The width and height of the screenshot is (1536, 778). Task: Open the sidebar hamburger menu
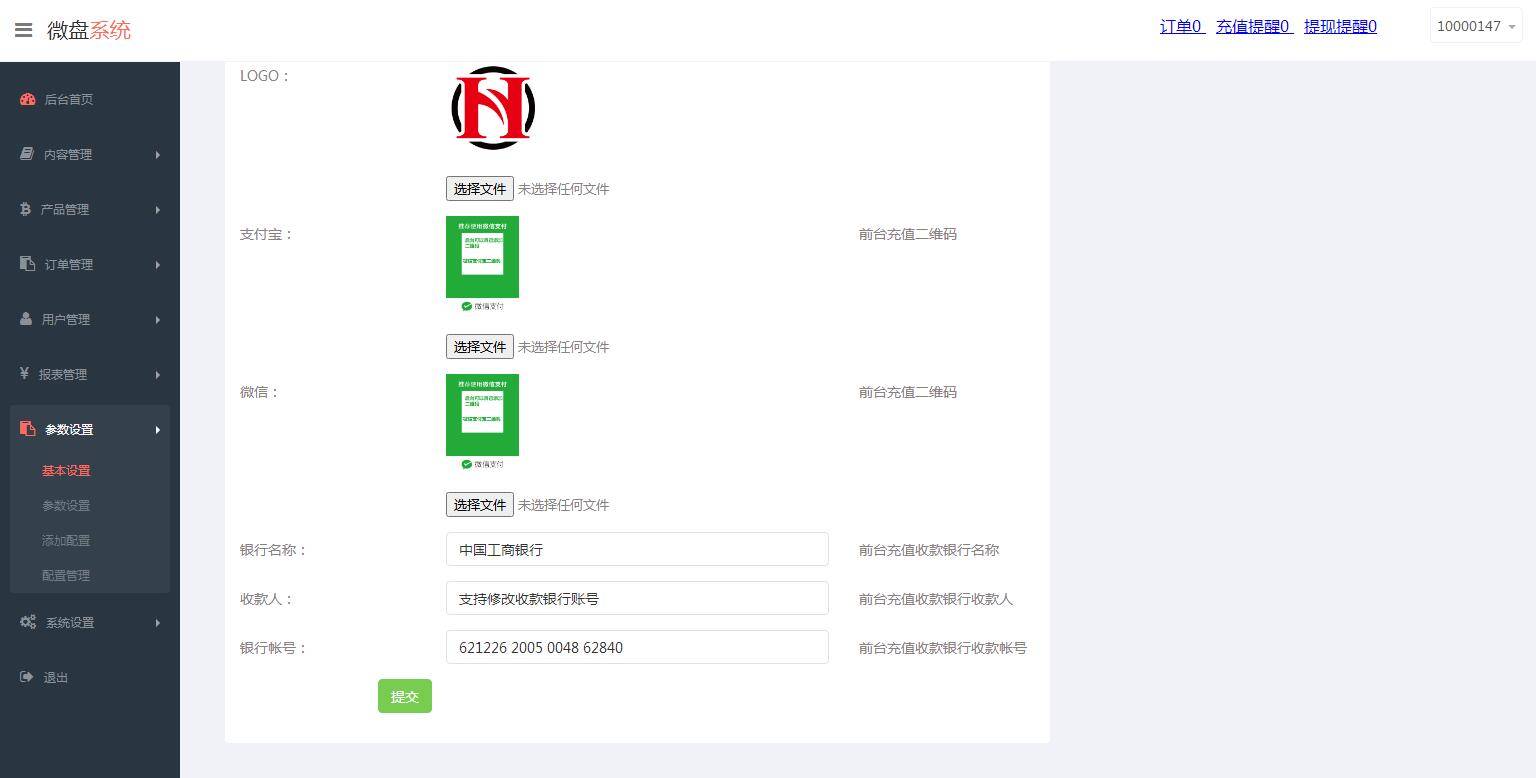coord(24,29)
